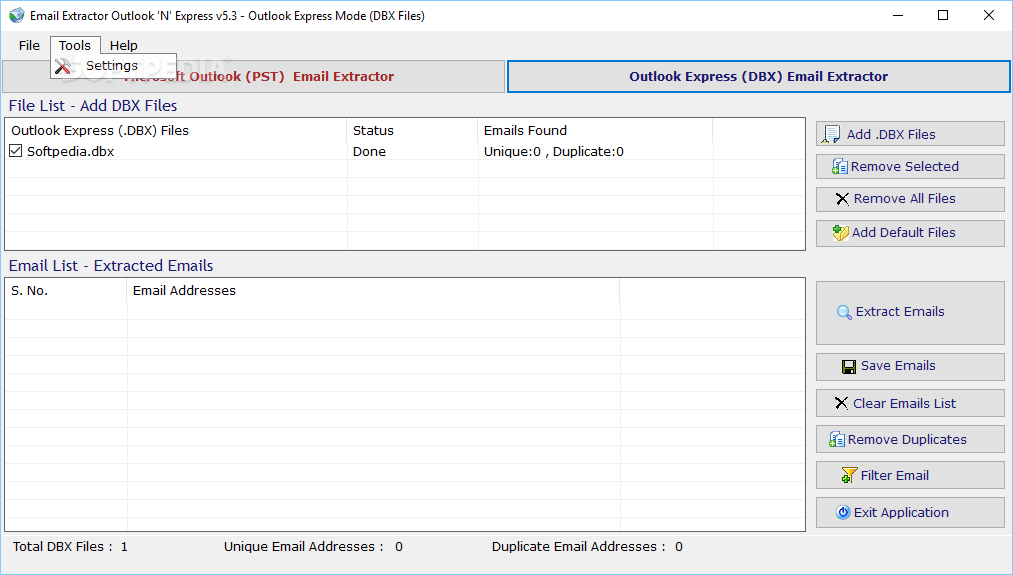The height and width of the screenshot is (575, 1013).
Task: Click the funnel icon on Filter Email
Action: tap(849, 476)
